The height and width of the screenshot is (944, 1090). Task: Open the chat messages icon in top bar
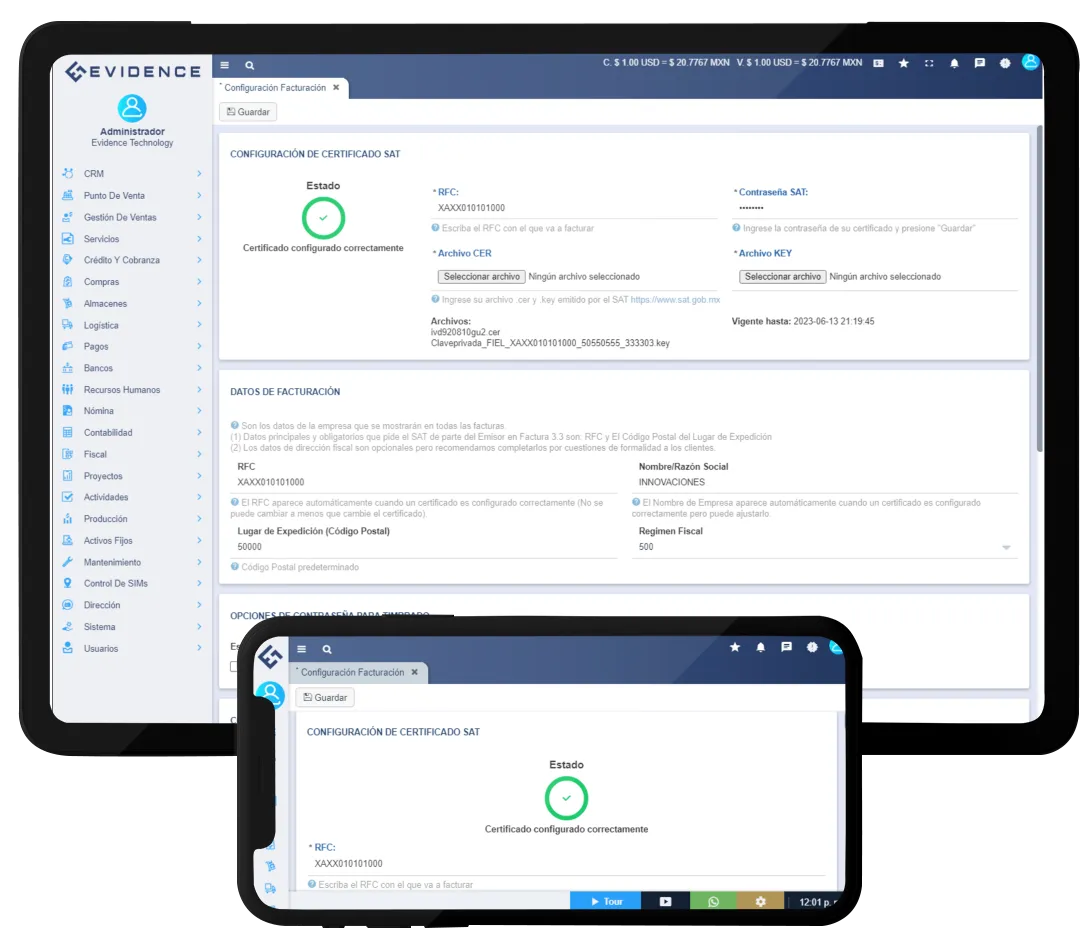click(979, 63)
